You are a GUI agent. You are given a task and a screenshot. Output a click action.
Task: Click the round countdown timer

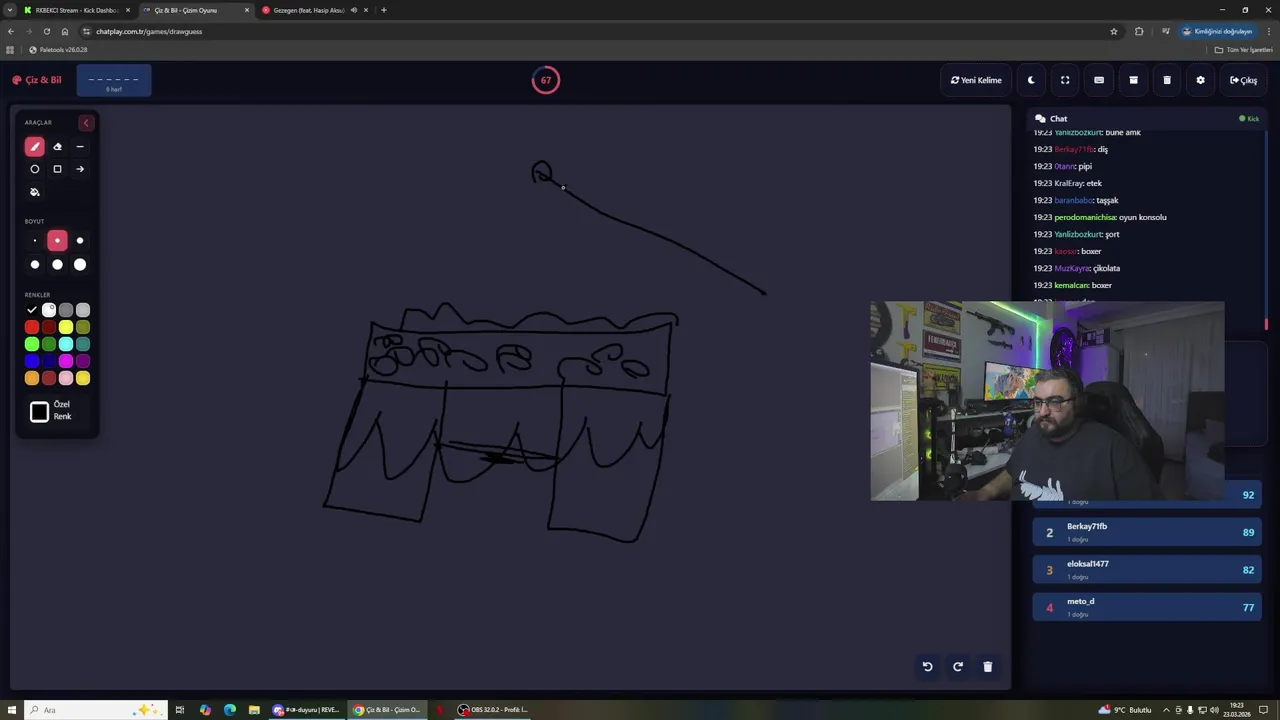[x=546, y=80]
